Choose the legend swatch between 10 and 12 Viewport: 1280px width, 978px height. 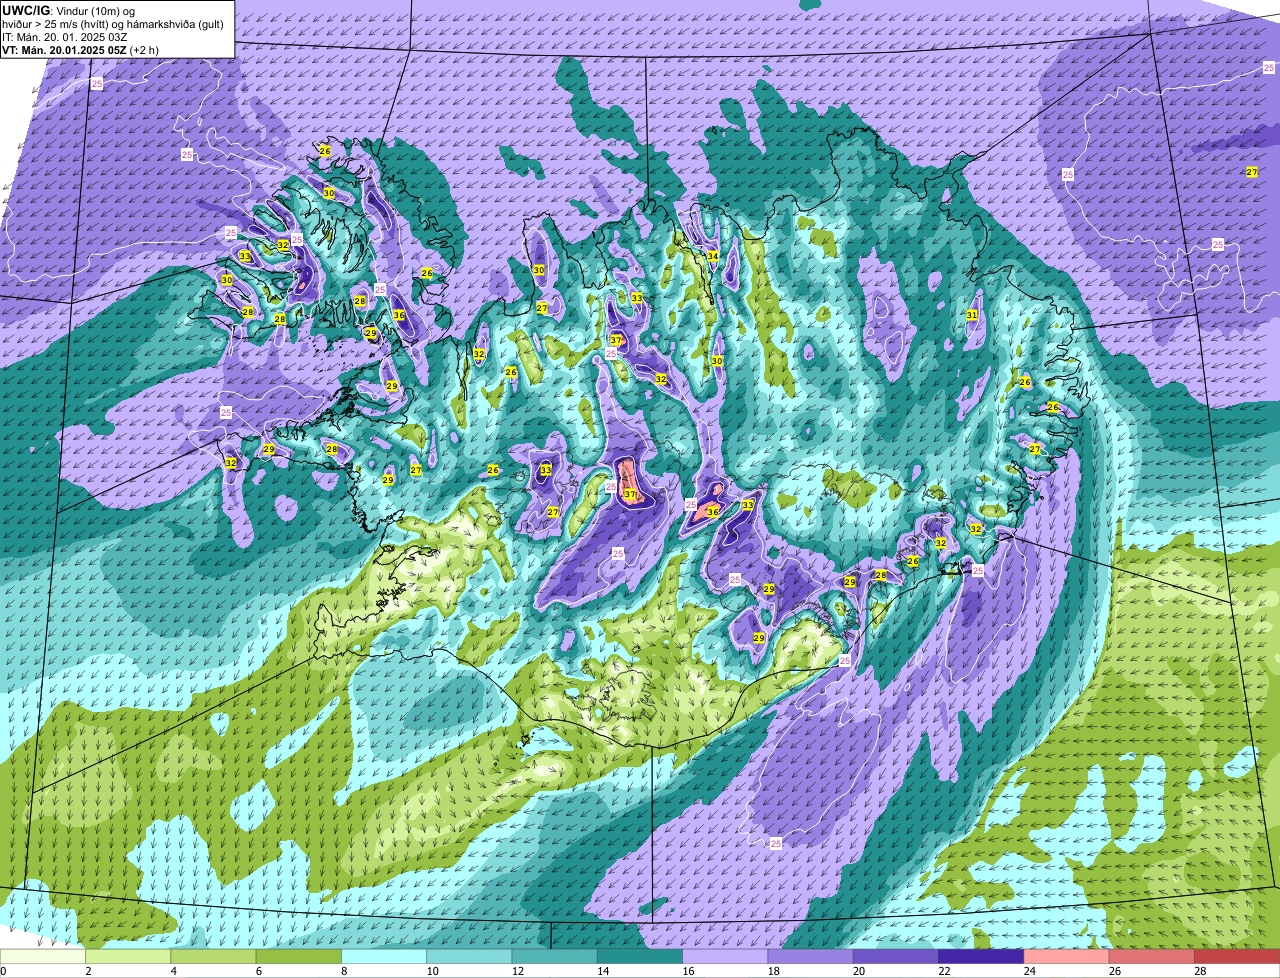469,957
